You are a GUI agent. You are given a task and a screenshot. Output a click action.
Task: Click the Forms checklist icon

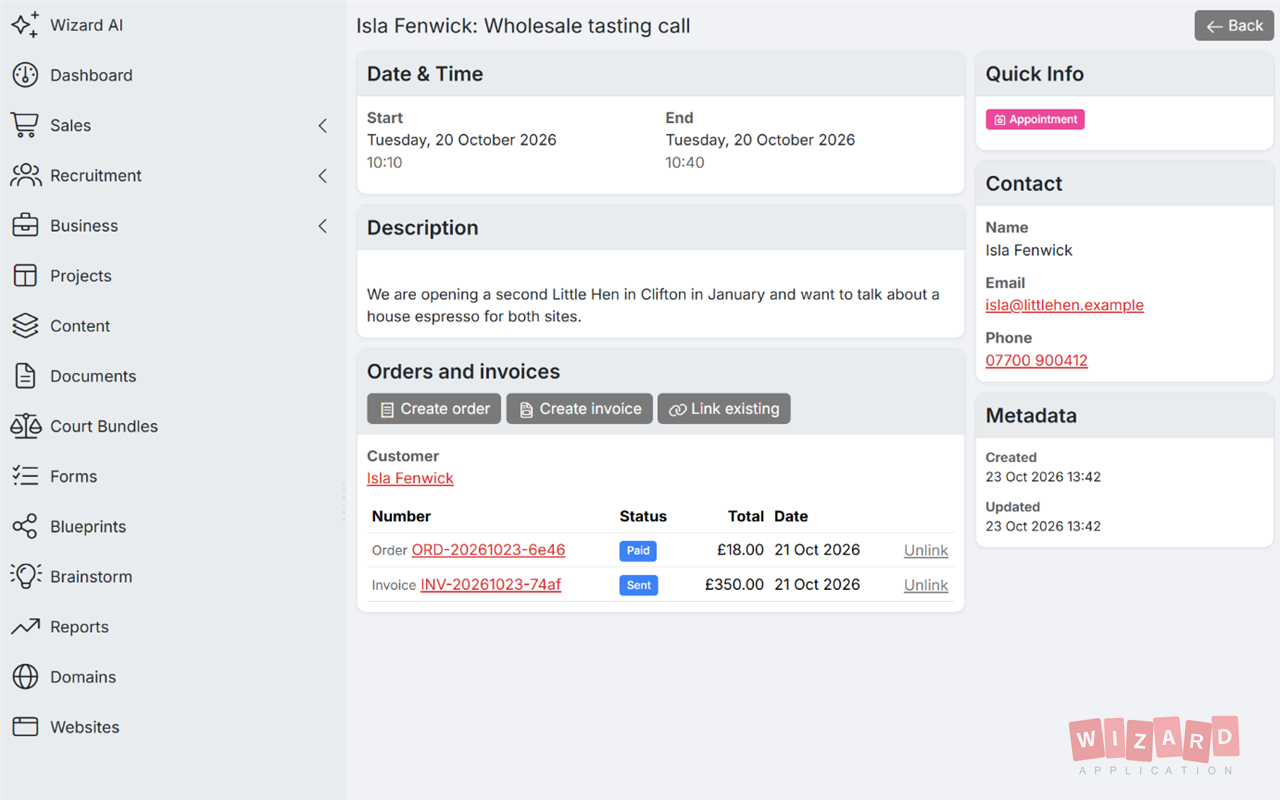[x=25, y=476]
